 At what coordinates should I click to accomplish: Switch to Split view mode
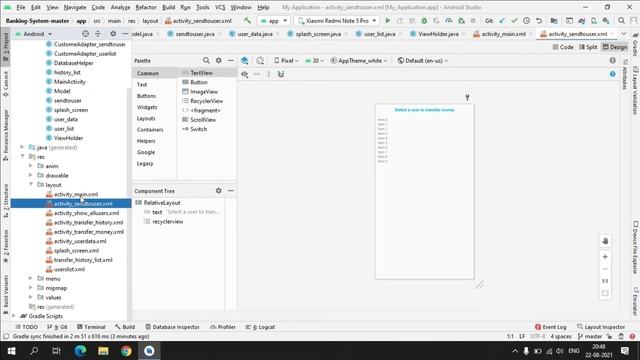coord(588,47)
